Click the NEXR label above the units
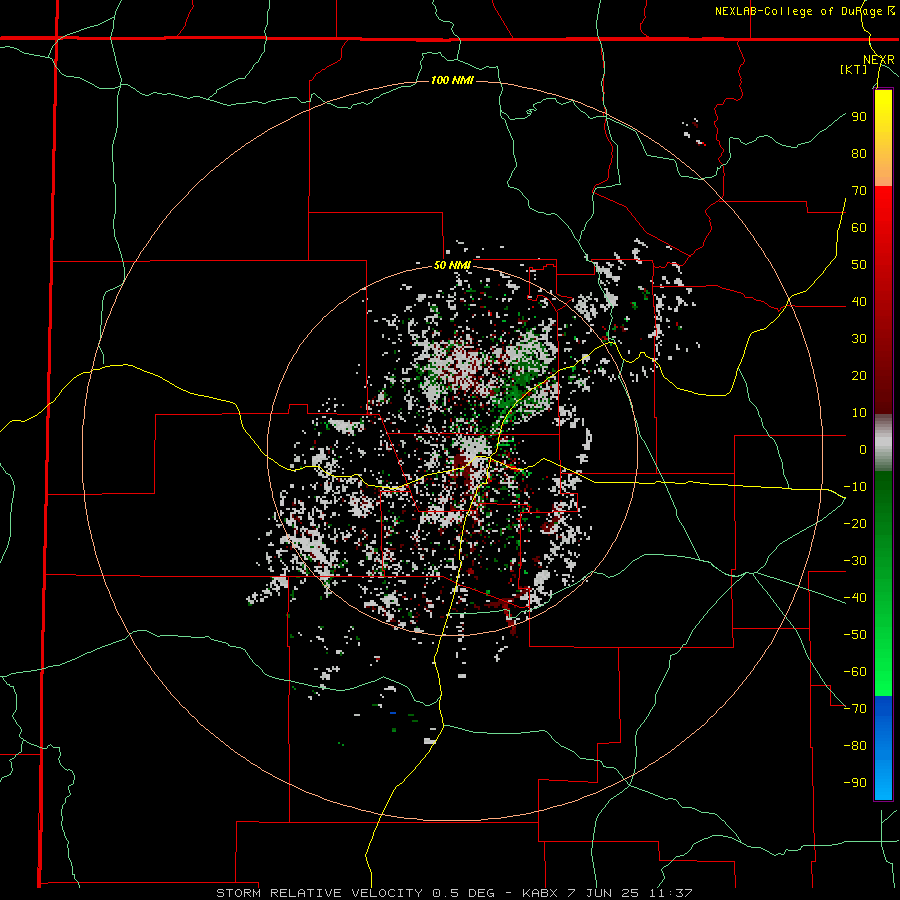The image size is (900, 900). pyautogui.click(x=879, y=60)
